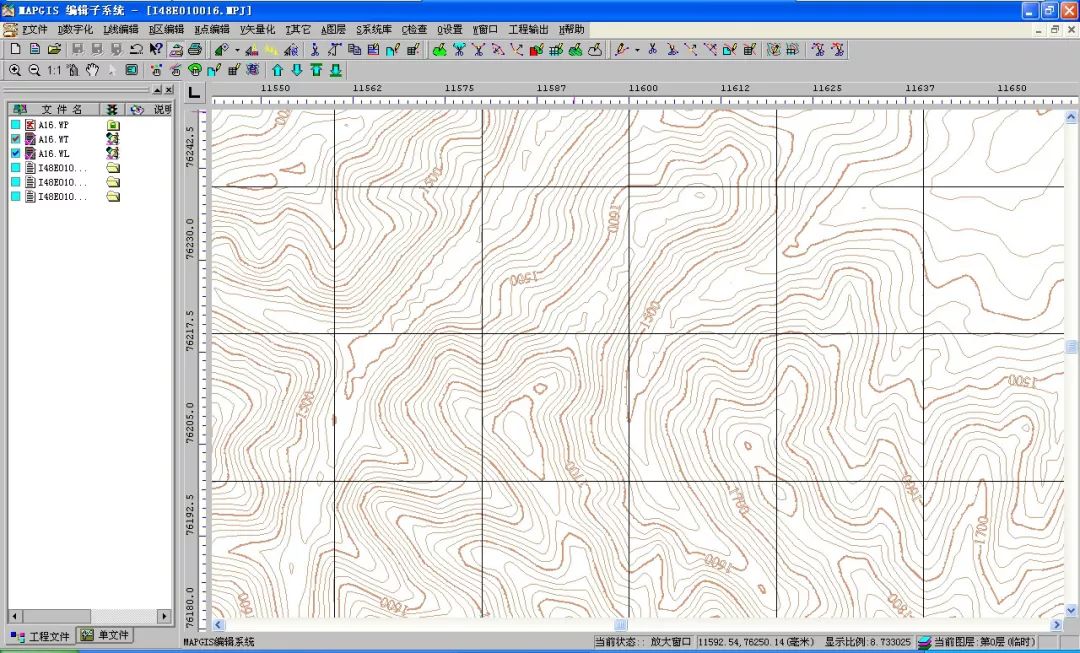The height and width of the screenshot is (653, 1080).
Task: Check the third I48E010... file checkbox
Action: [x=15, y=197]
